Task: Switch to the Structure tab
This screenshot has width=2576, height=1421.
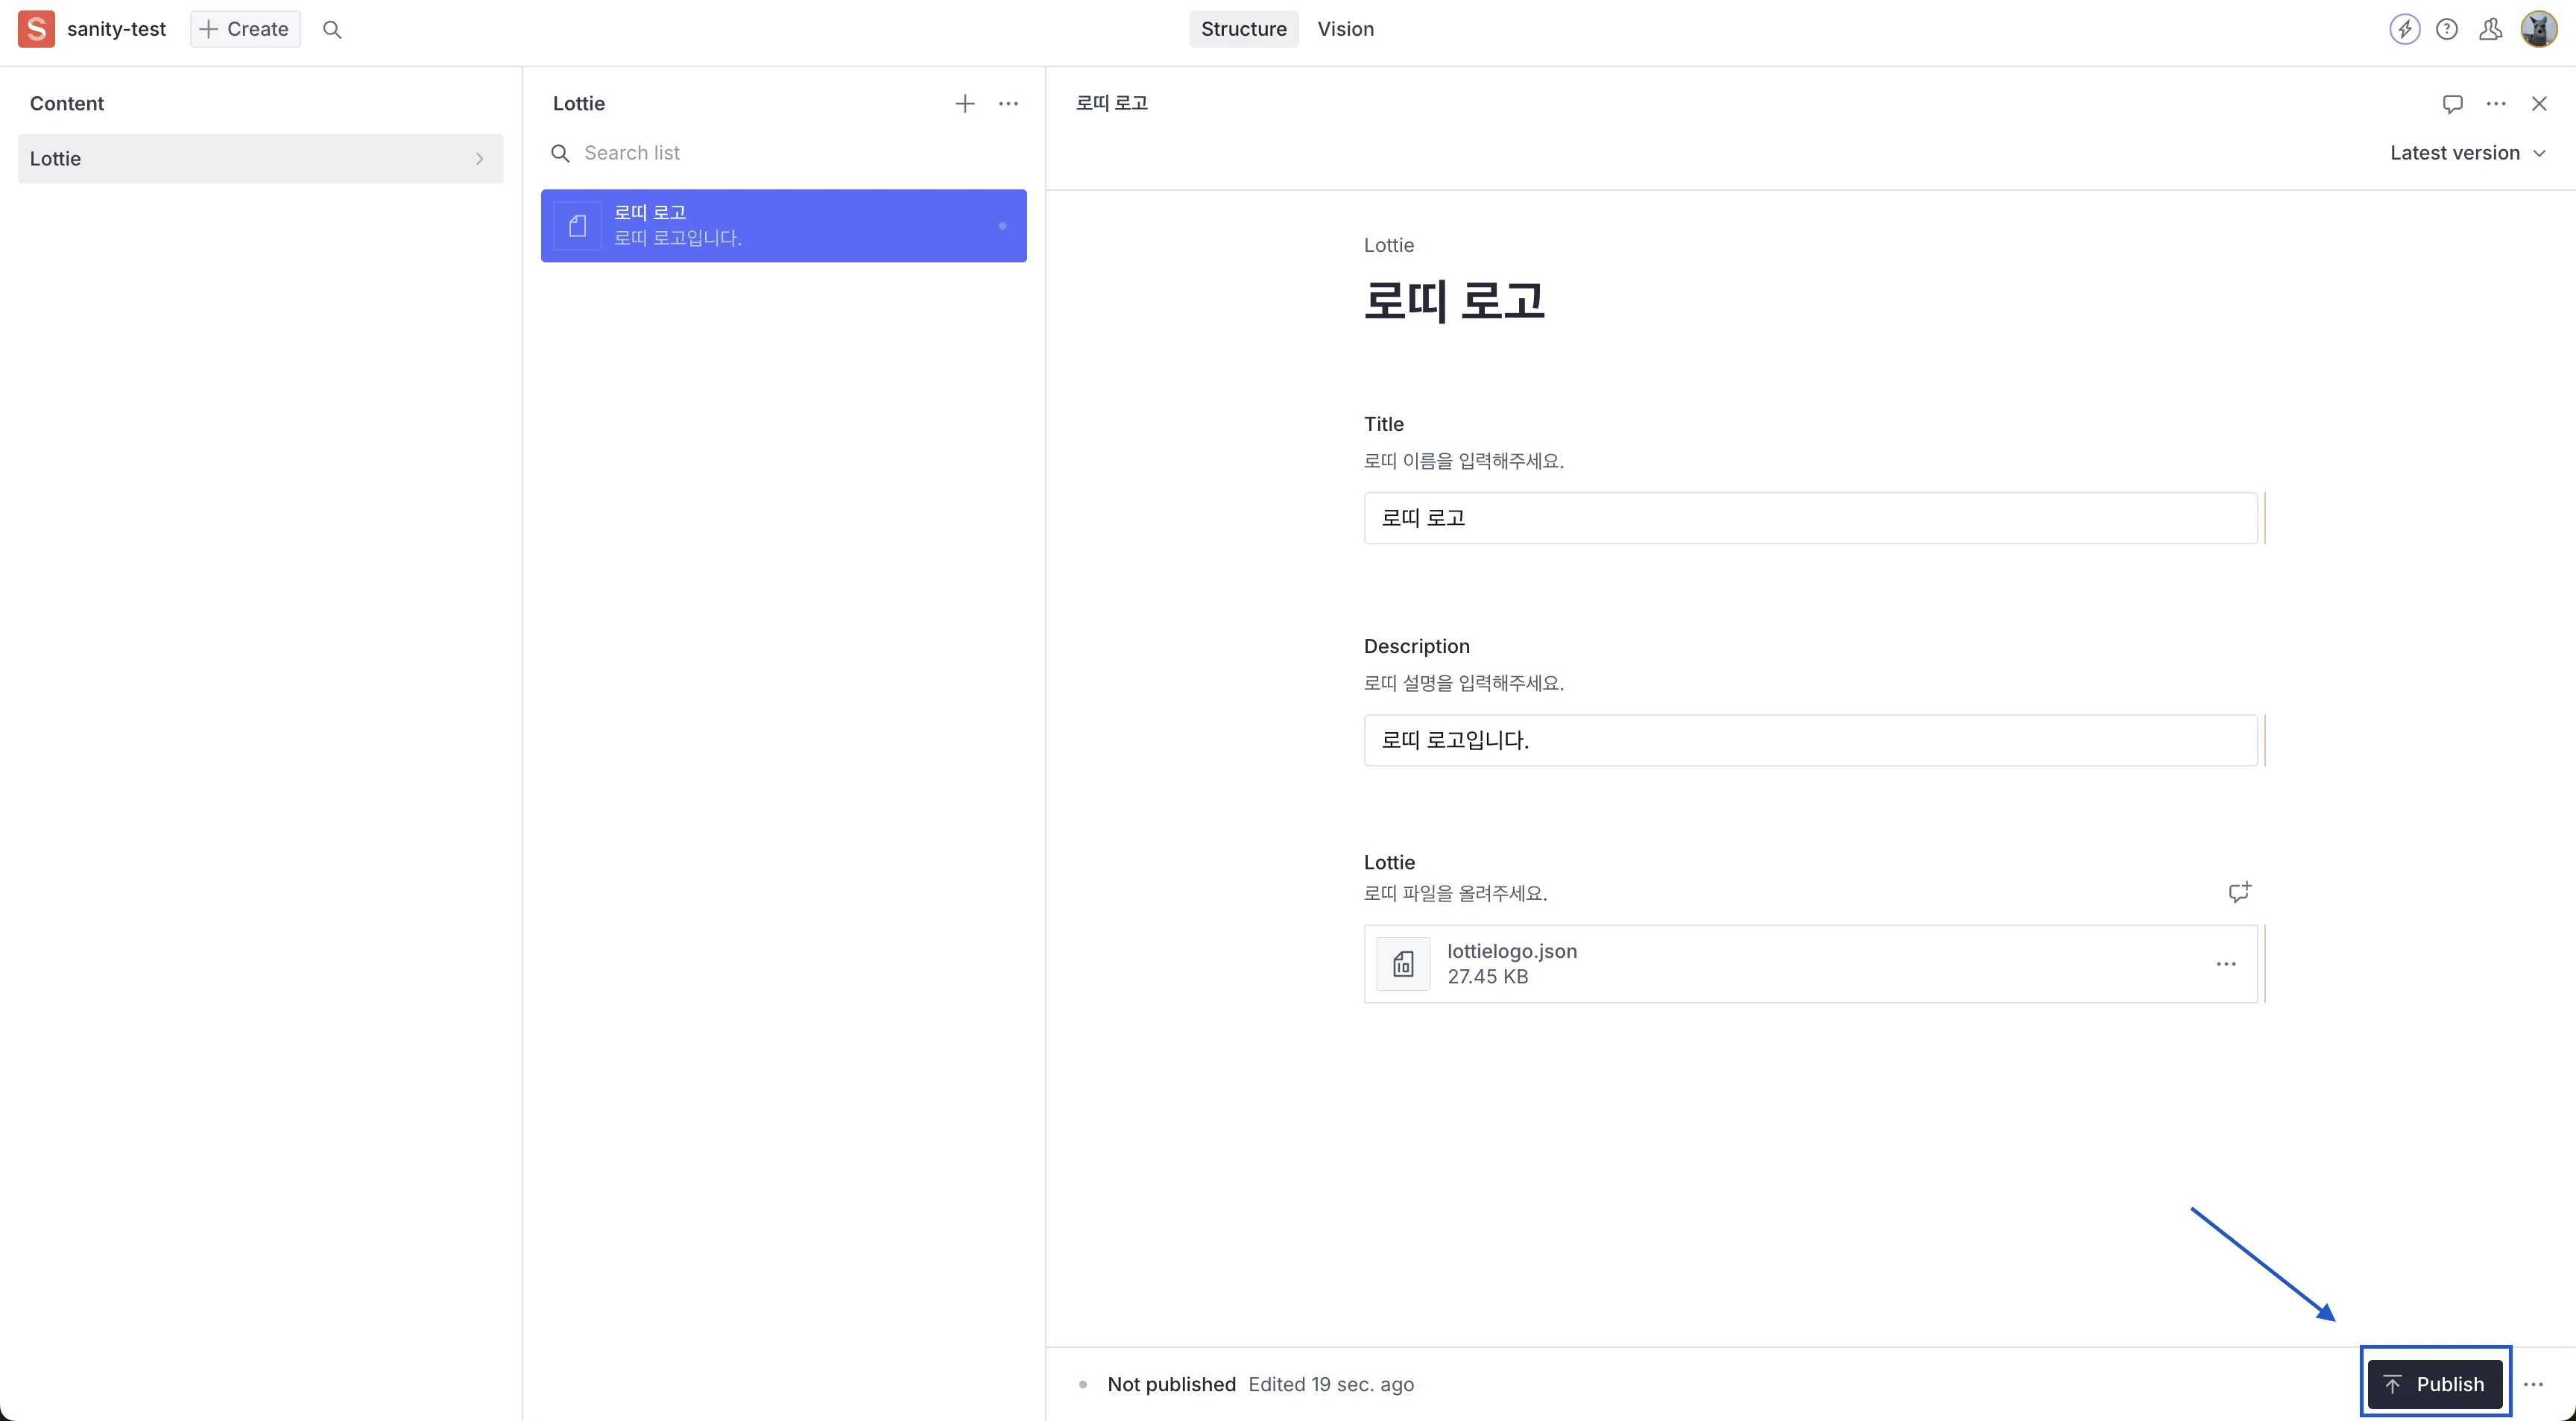Action: 1243,29
